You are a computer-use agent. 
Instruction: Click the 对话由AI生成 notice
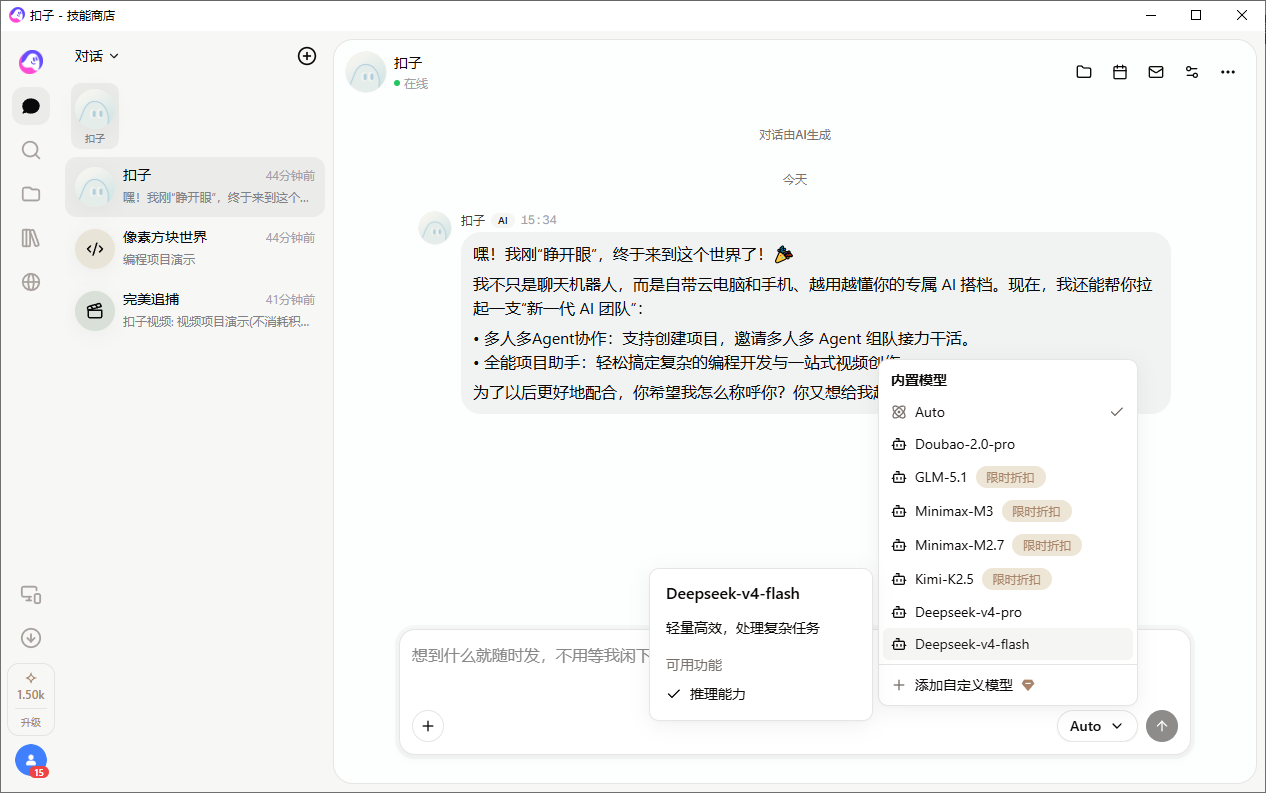point(795,135)
